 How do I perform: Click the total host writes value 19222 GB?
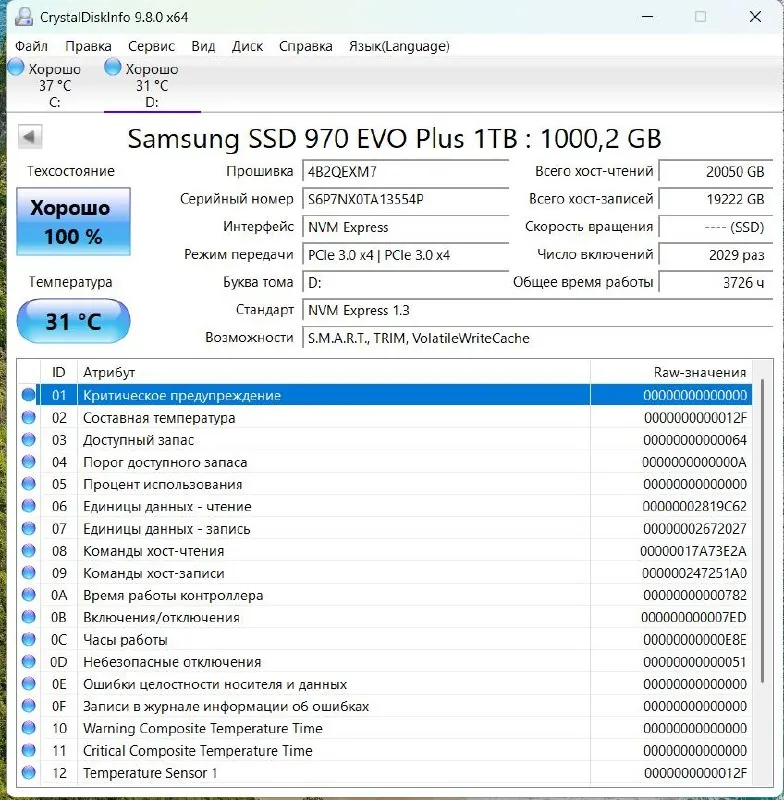716,199
